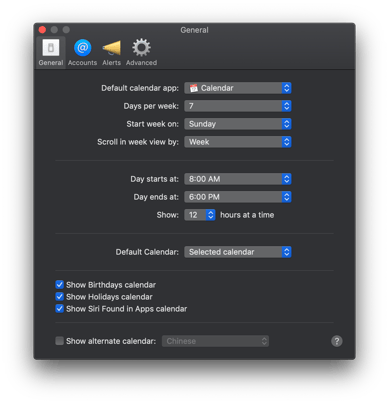389x404 pixels.
Task: Open the Default calendar app dropdown
Action: (x=238, y=88)
